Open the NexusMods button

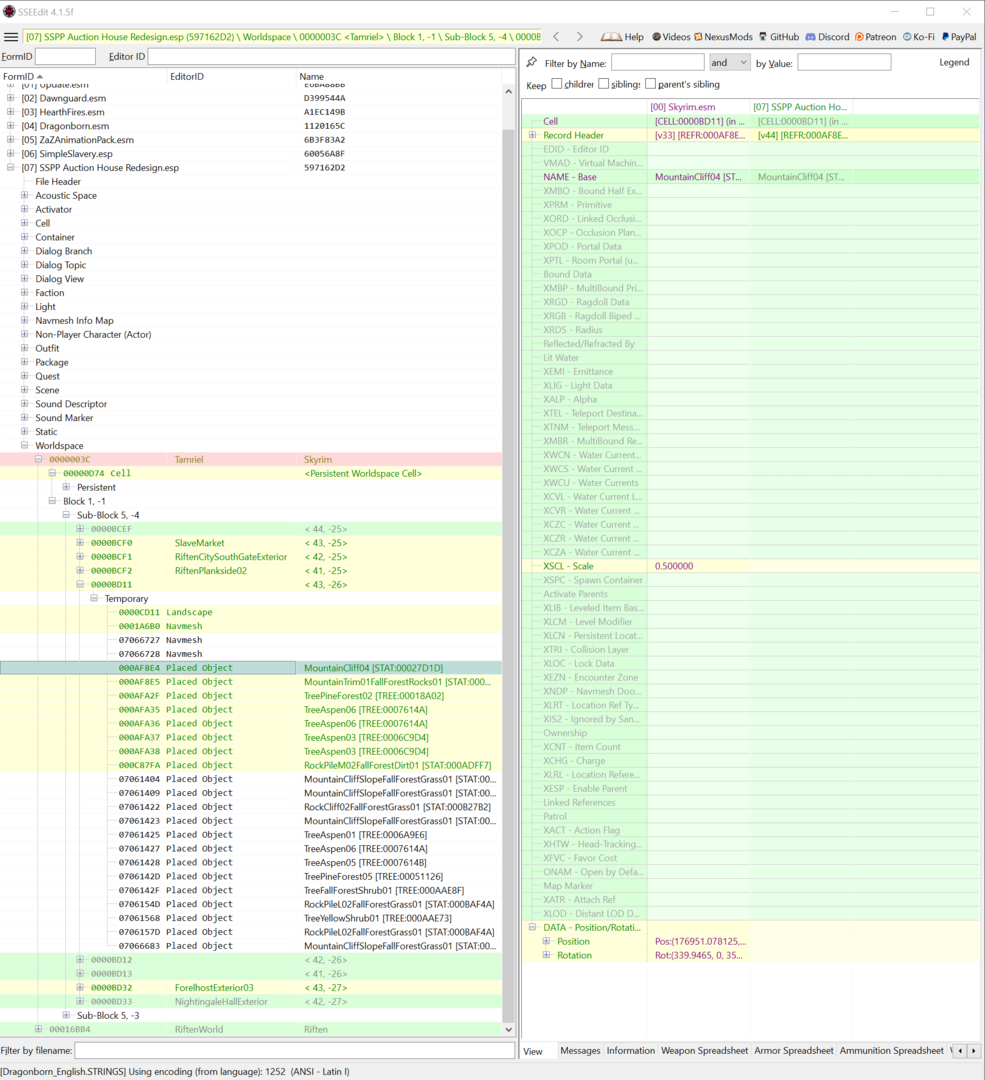click(723, 37)
